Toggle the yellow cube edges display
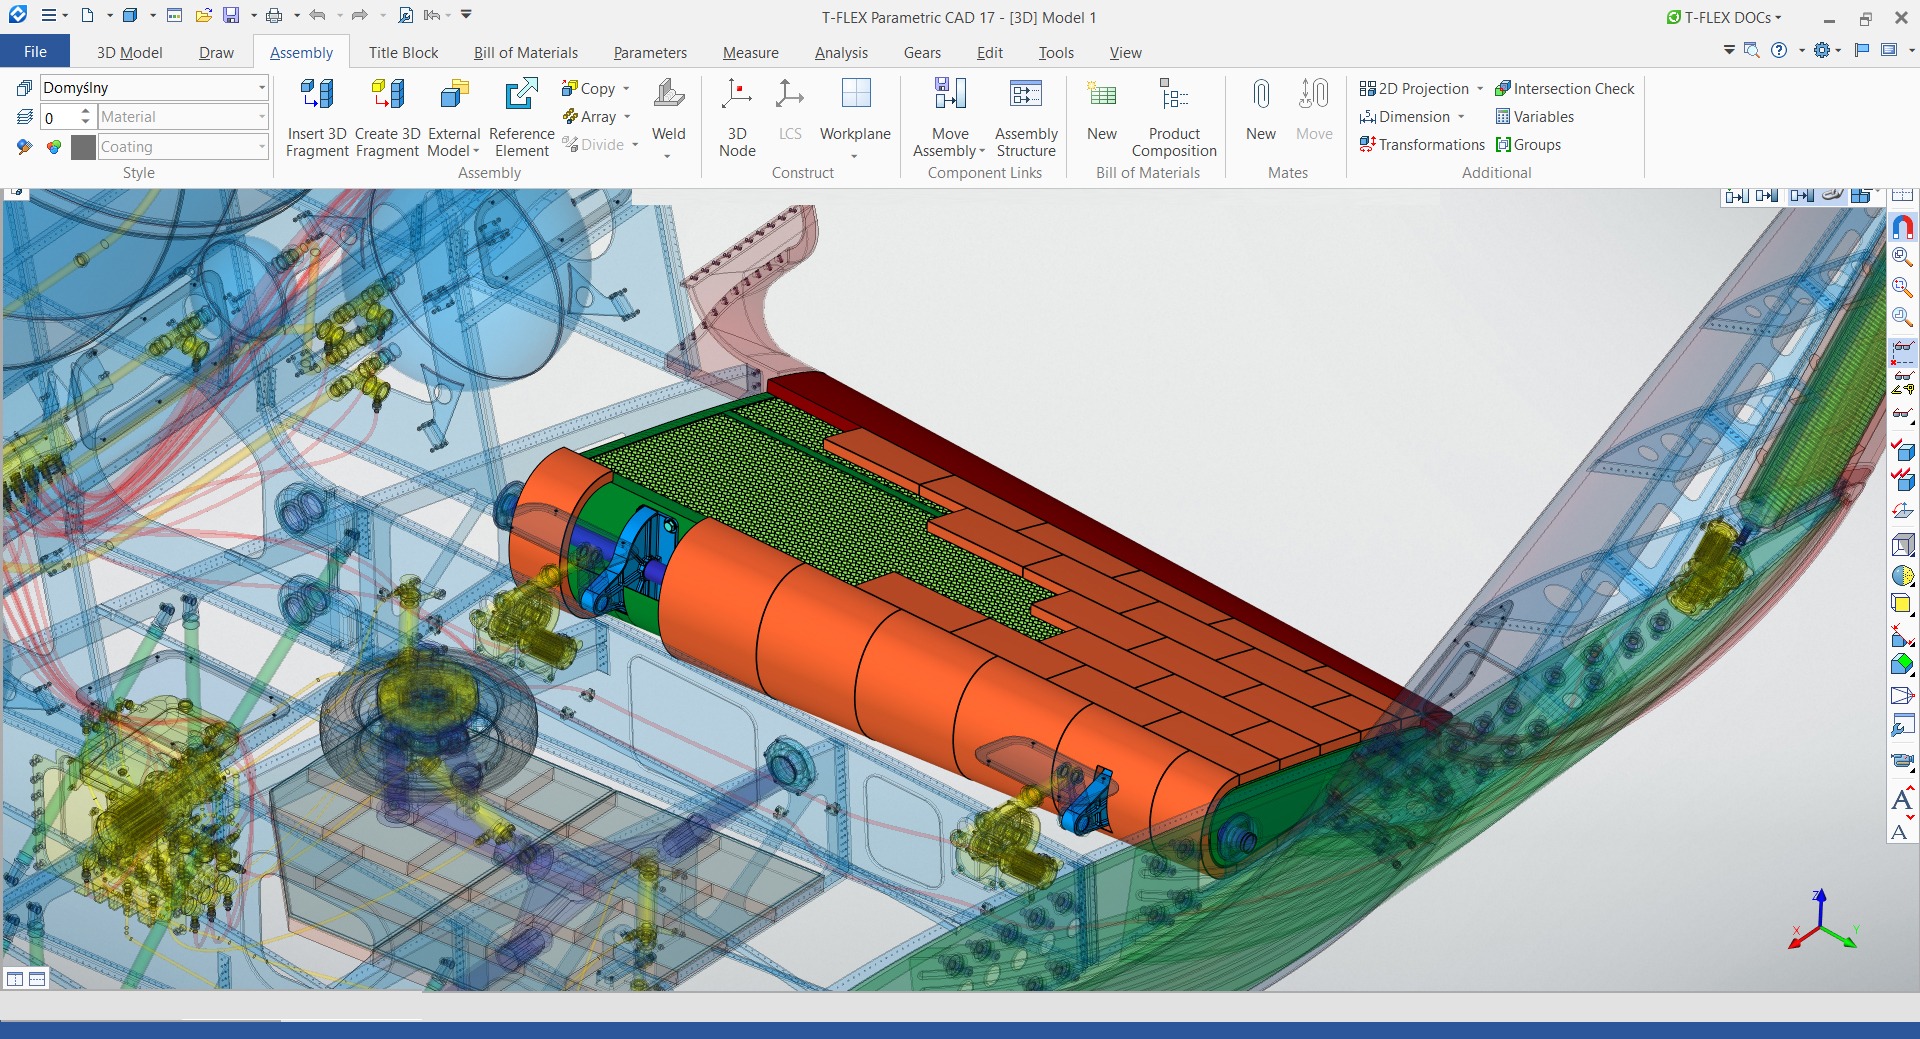Image resolution: width=1920 pixels, height=1039 pixels. (x=1902, y=605)
